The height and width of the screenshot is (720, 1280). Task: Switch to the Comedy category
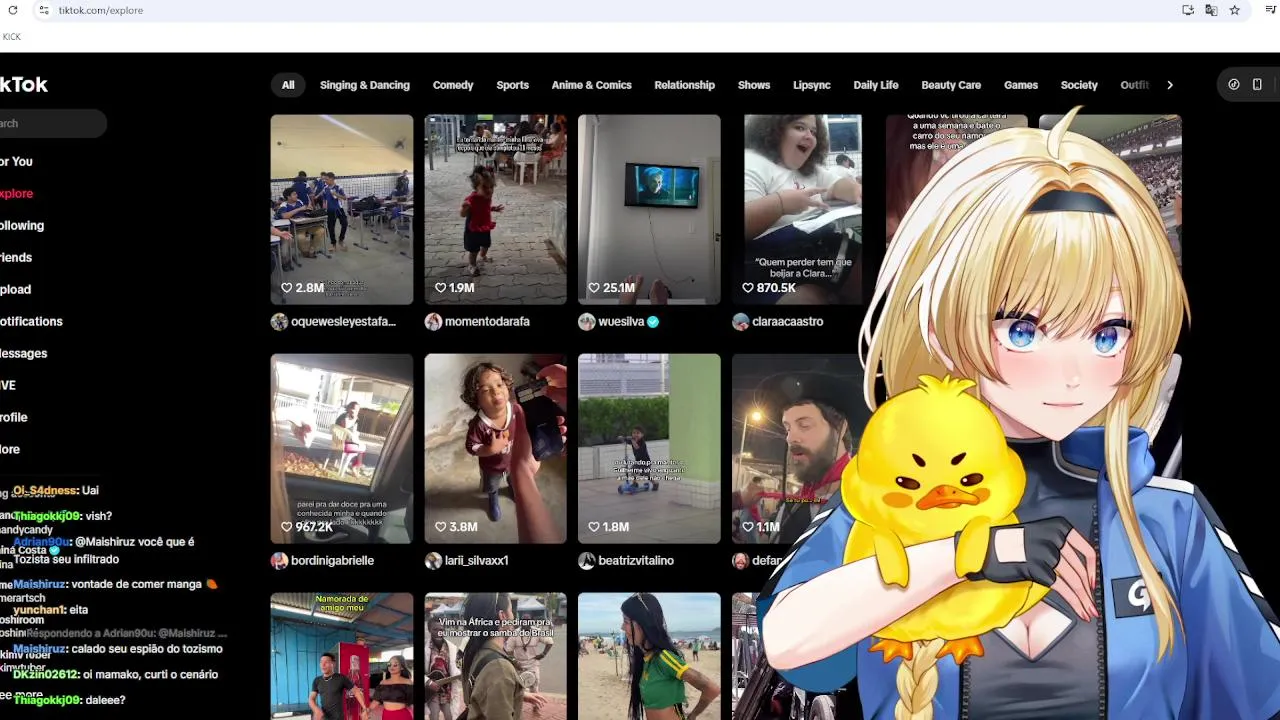(x=453, y=85)
